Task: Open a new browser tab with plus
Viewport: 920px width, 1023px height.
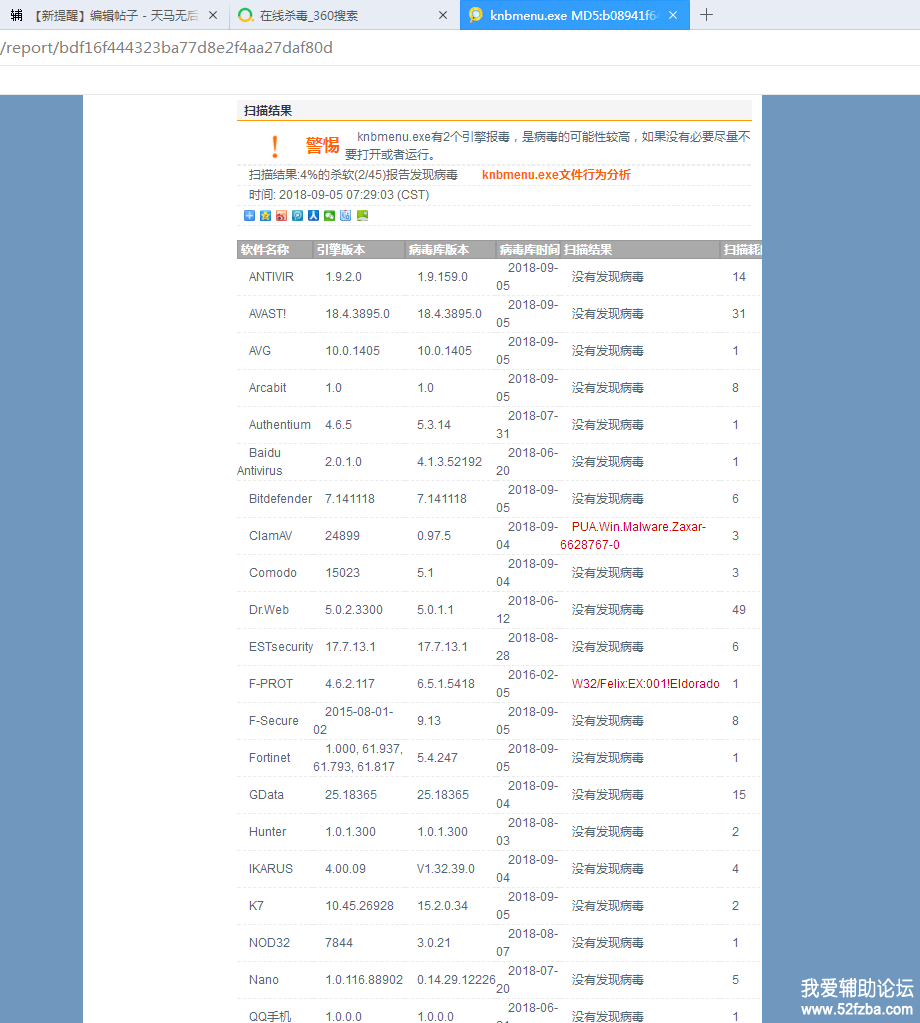Action: [707, 15]
